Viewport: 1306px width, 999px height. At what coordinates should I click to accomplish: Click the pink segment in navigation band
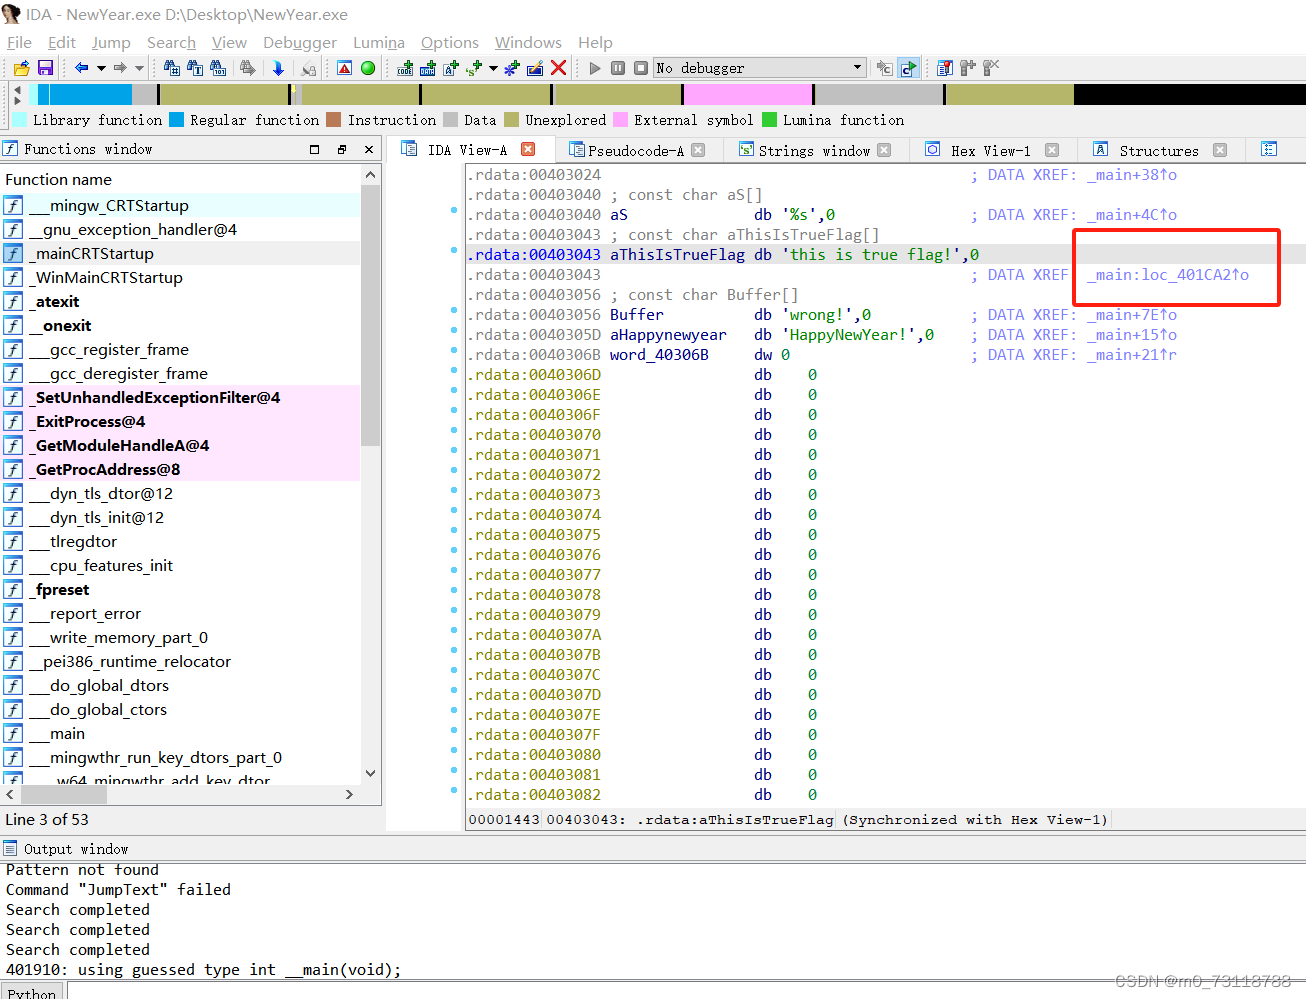point(748,94)
